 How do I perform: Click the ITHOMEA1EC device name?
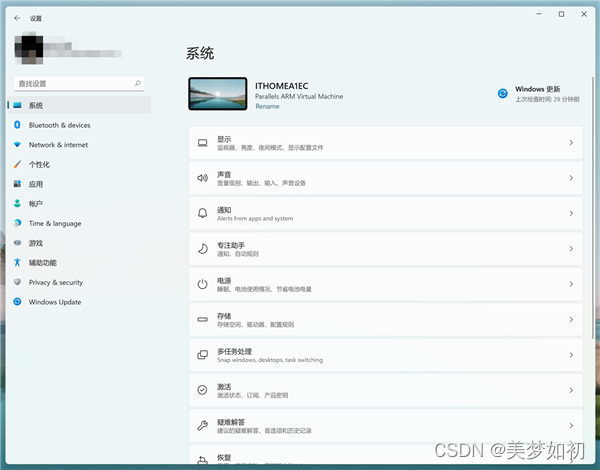click(x=282, y=86)
